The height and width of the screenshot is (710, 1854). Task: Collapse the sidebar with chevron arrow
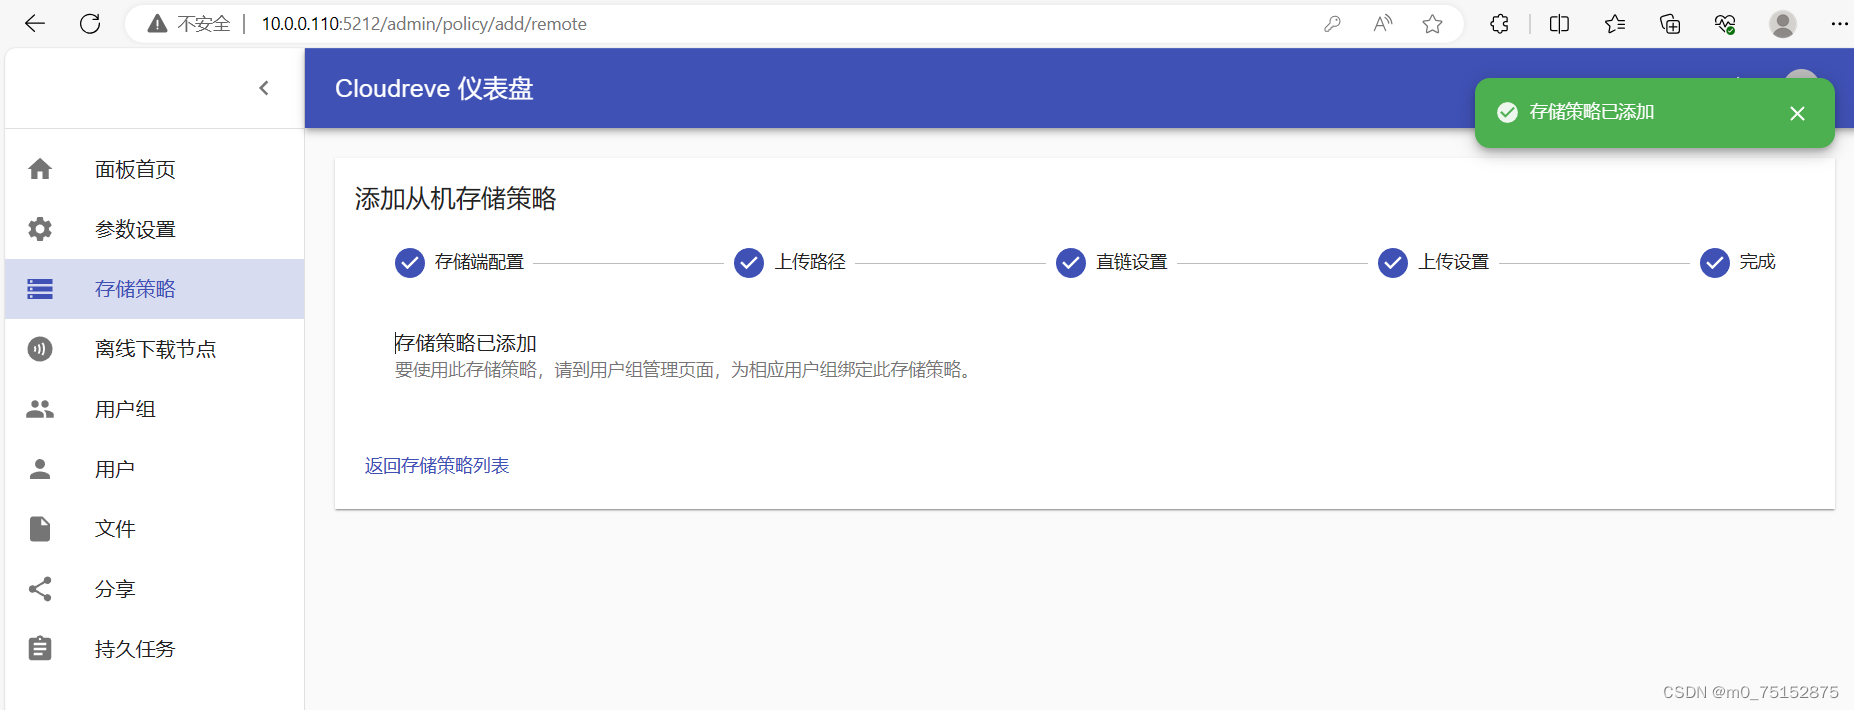(x=264, y=88)
